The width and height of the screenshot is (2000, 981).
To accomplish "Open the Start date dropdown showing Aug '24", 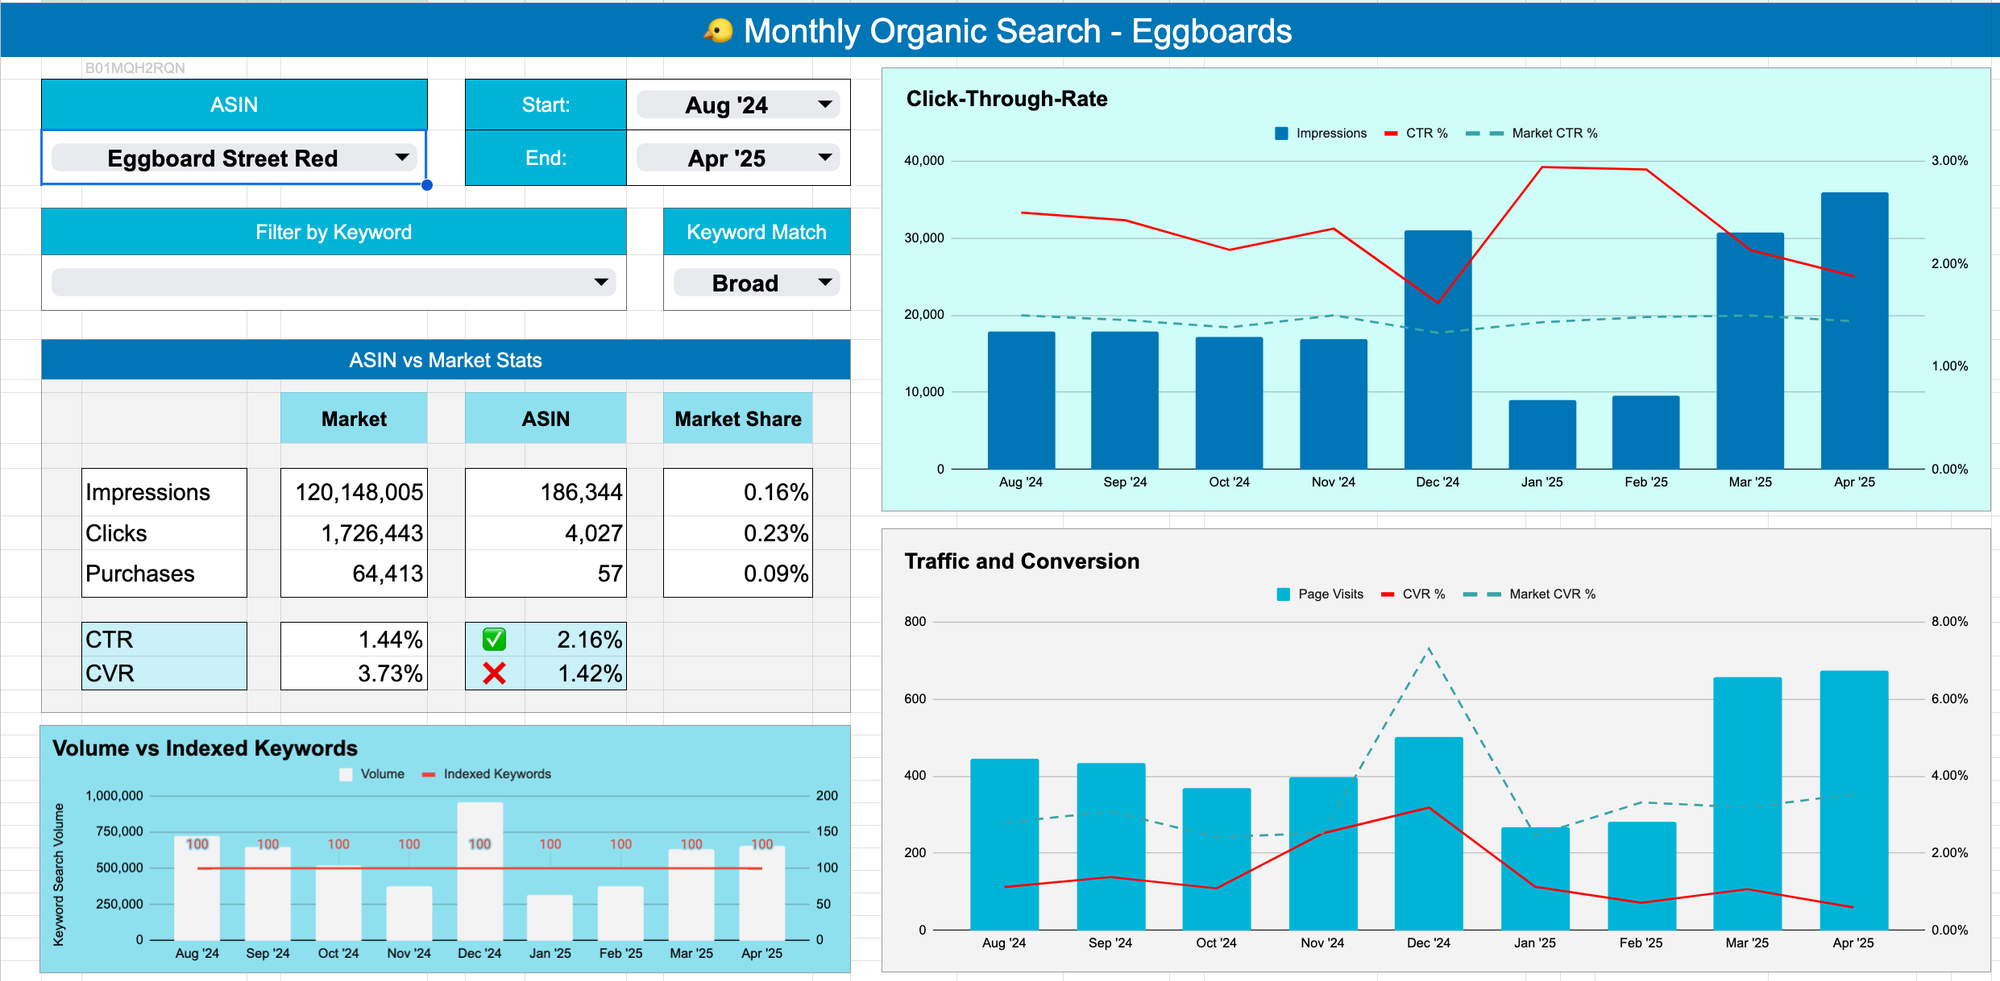I will tap(738, 105).
